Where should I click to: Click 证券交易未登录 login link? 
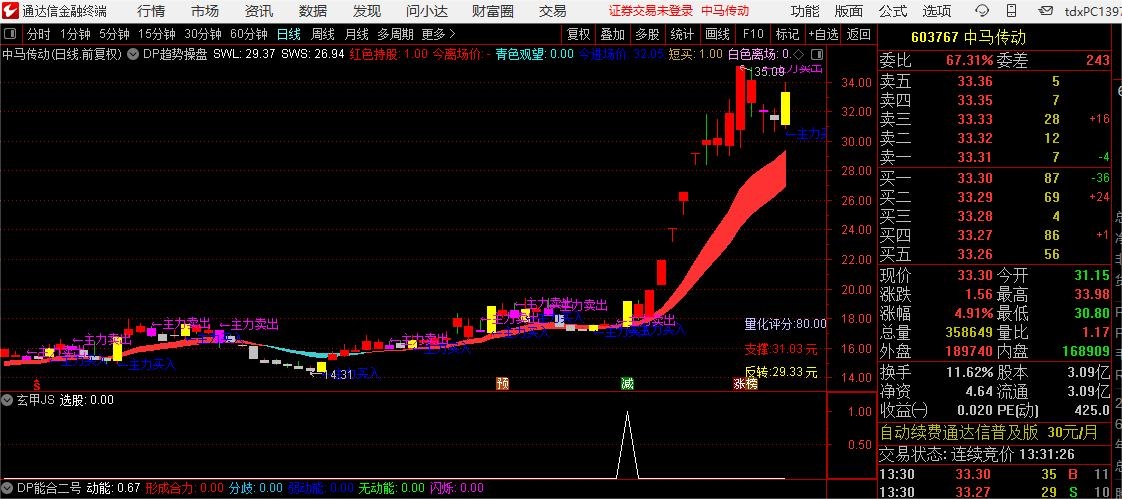pyautogui.click(x=651, y=11)
